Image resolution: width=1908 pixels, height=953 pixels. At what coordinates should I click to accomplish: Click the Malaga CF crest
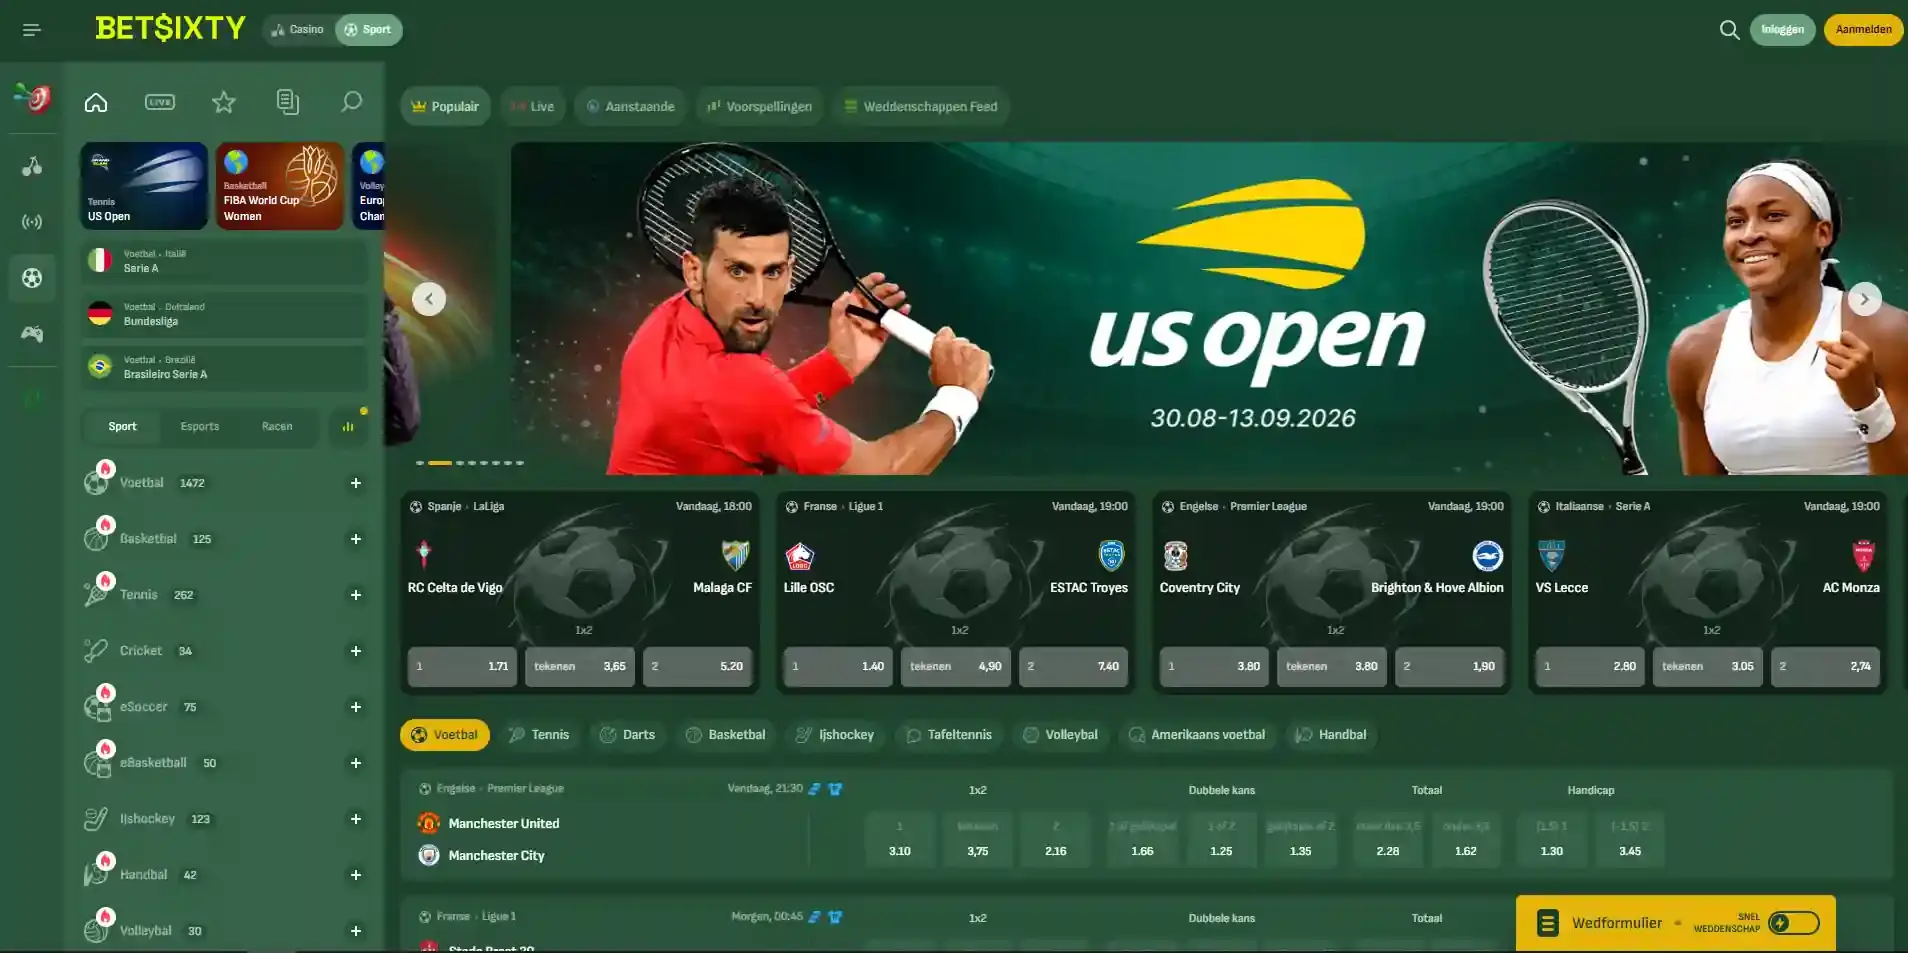point(736,555)
